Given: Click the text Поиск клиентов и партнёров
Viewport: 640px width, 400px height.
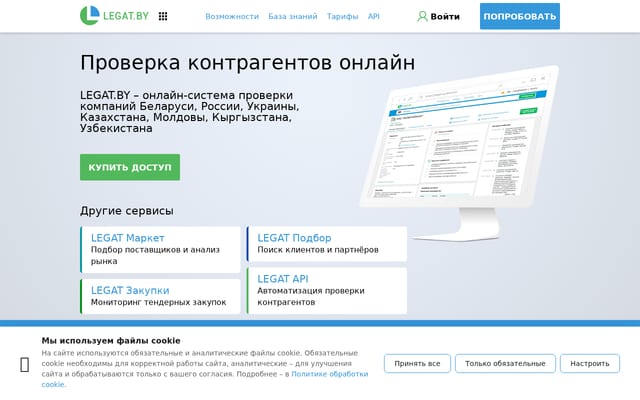Looking at the screenshot, I should click(318, 250).
